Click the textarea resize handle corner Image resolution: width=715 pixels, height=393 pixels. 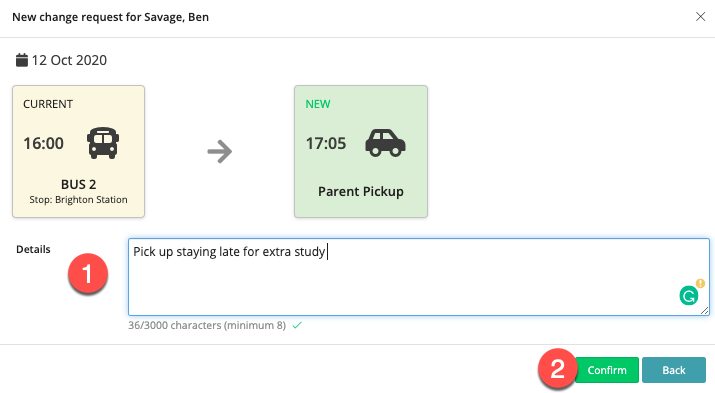[705, 310]
